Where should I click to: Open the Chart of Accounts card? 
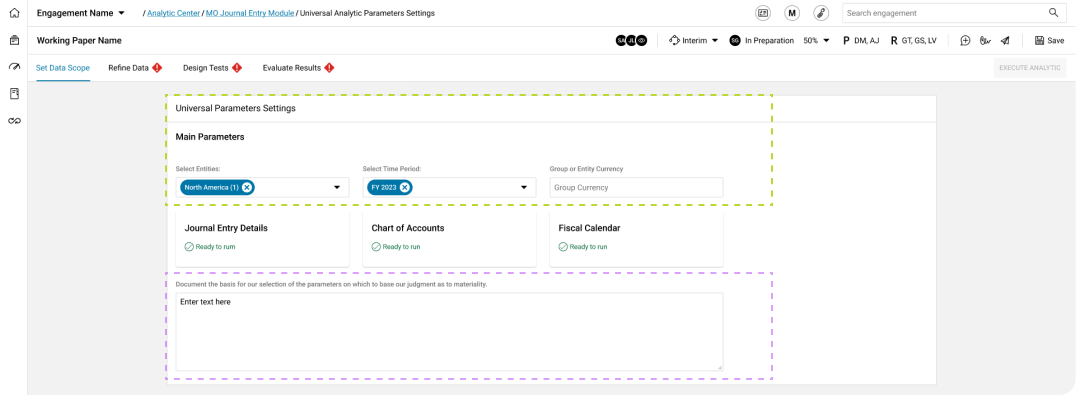(x=449, y=239)
